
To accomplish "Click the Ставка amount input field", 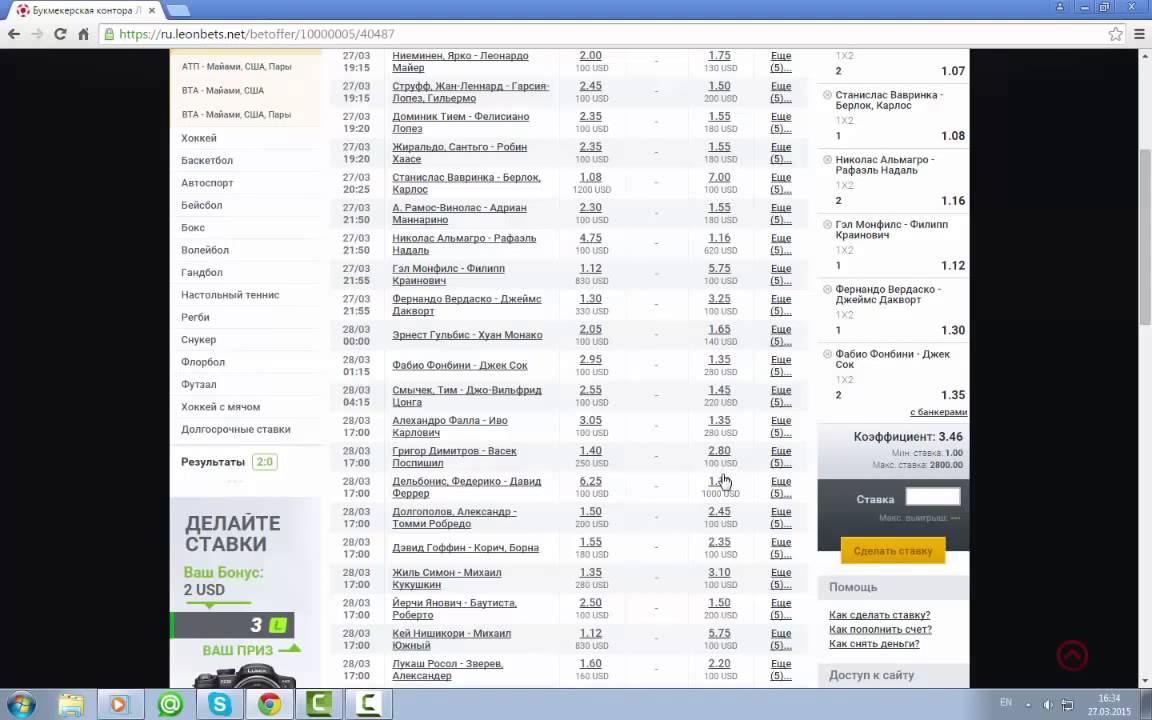I will 932,497.
